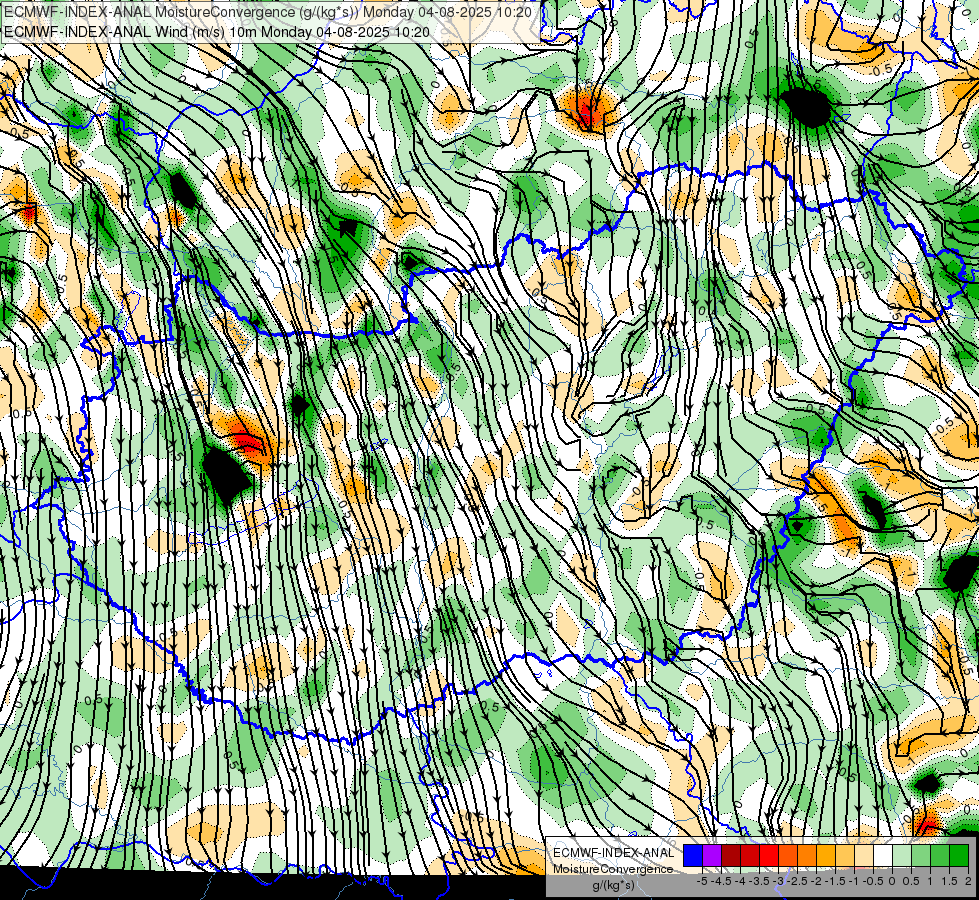979x900 pixels.
Task: Pick the white legend swatch
Action: (x=883, y=855)
